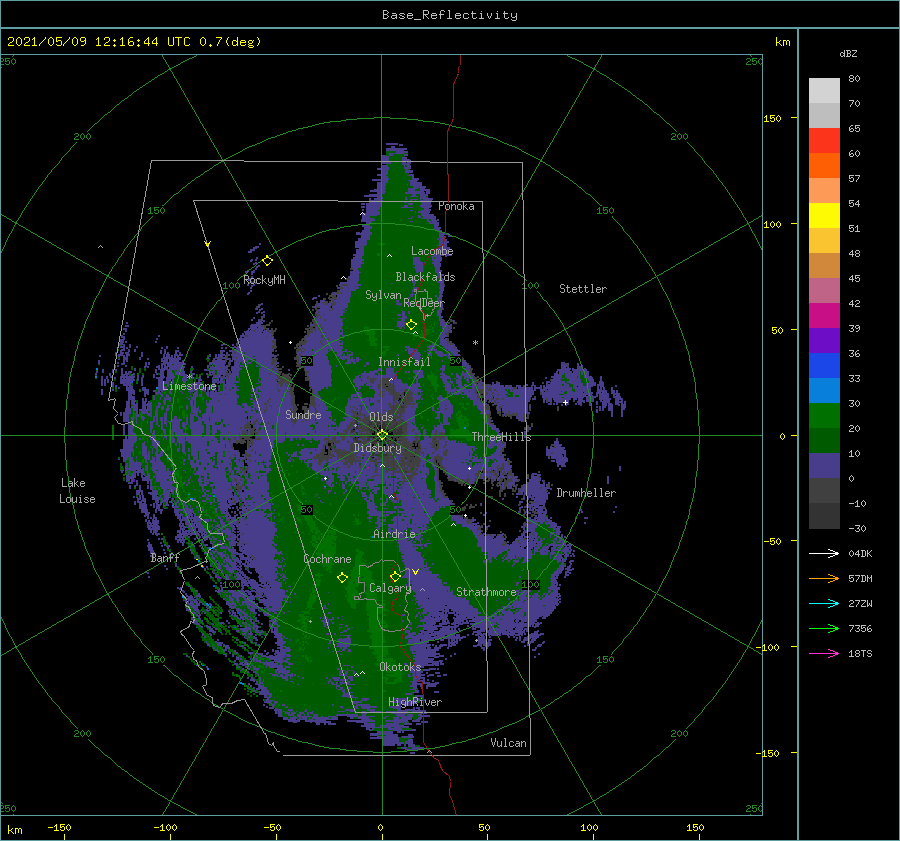This screenshot has width=900, height=841.
Task: Click the white 04DK arrow in legend
Action: click(x=824, y=553)
